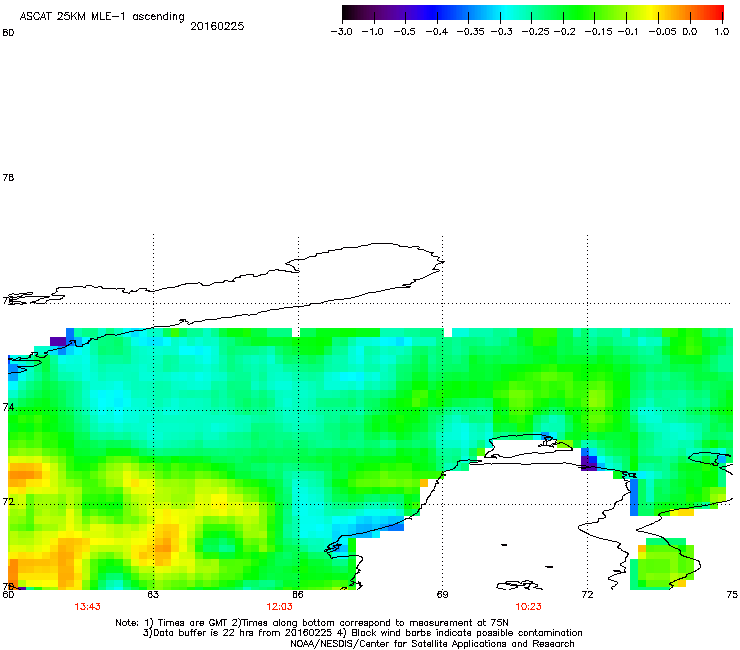Select the 72 latitude label on left axis
This screenshot has height=650, width=740.
click(x=8, y=501)
